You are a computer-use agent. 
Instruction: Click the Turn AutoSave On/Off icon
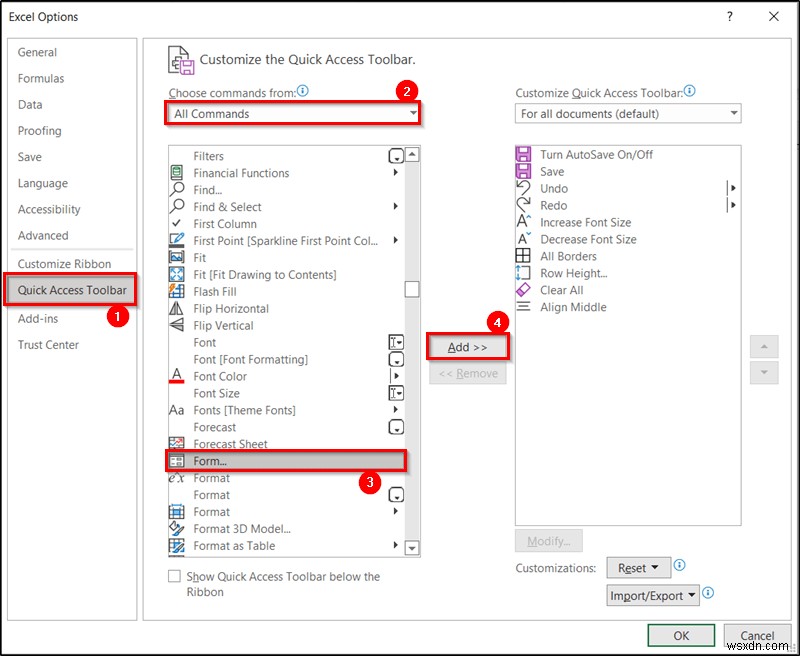523,155
